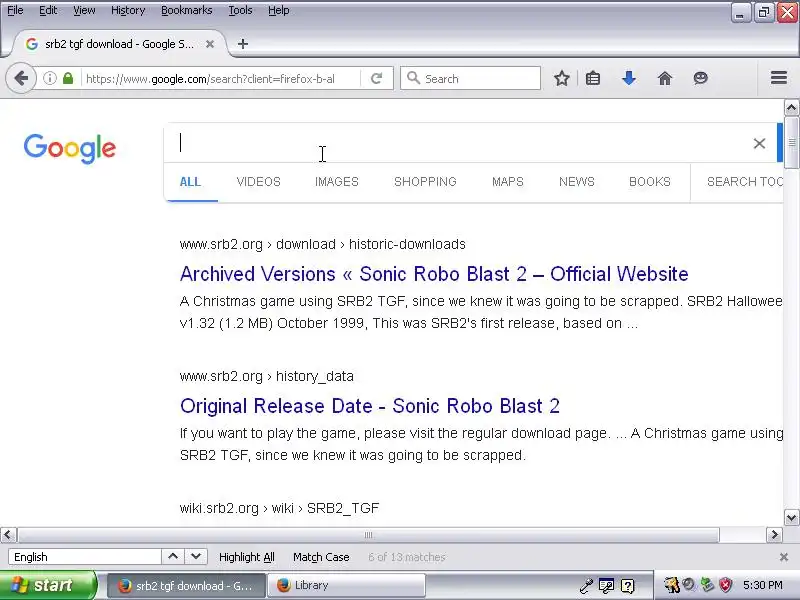Click www.srb2.org history_data breadcrumb text
The width and height of the screenshot is (800, 600).
(266, 377)
